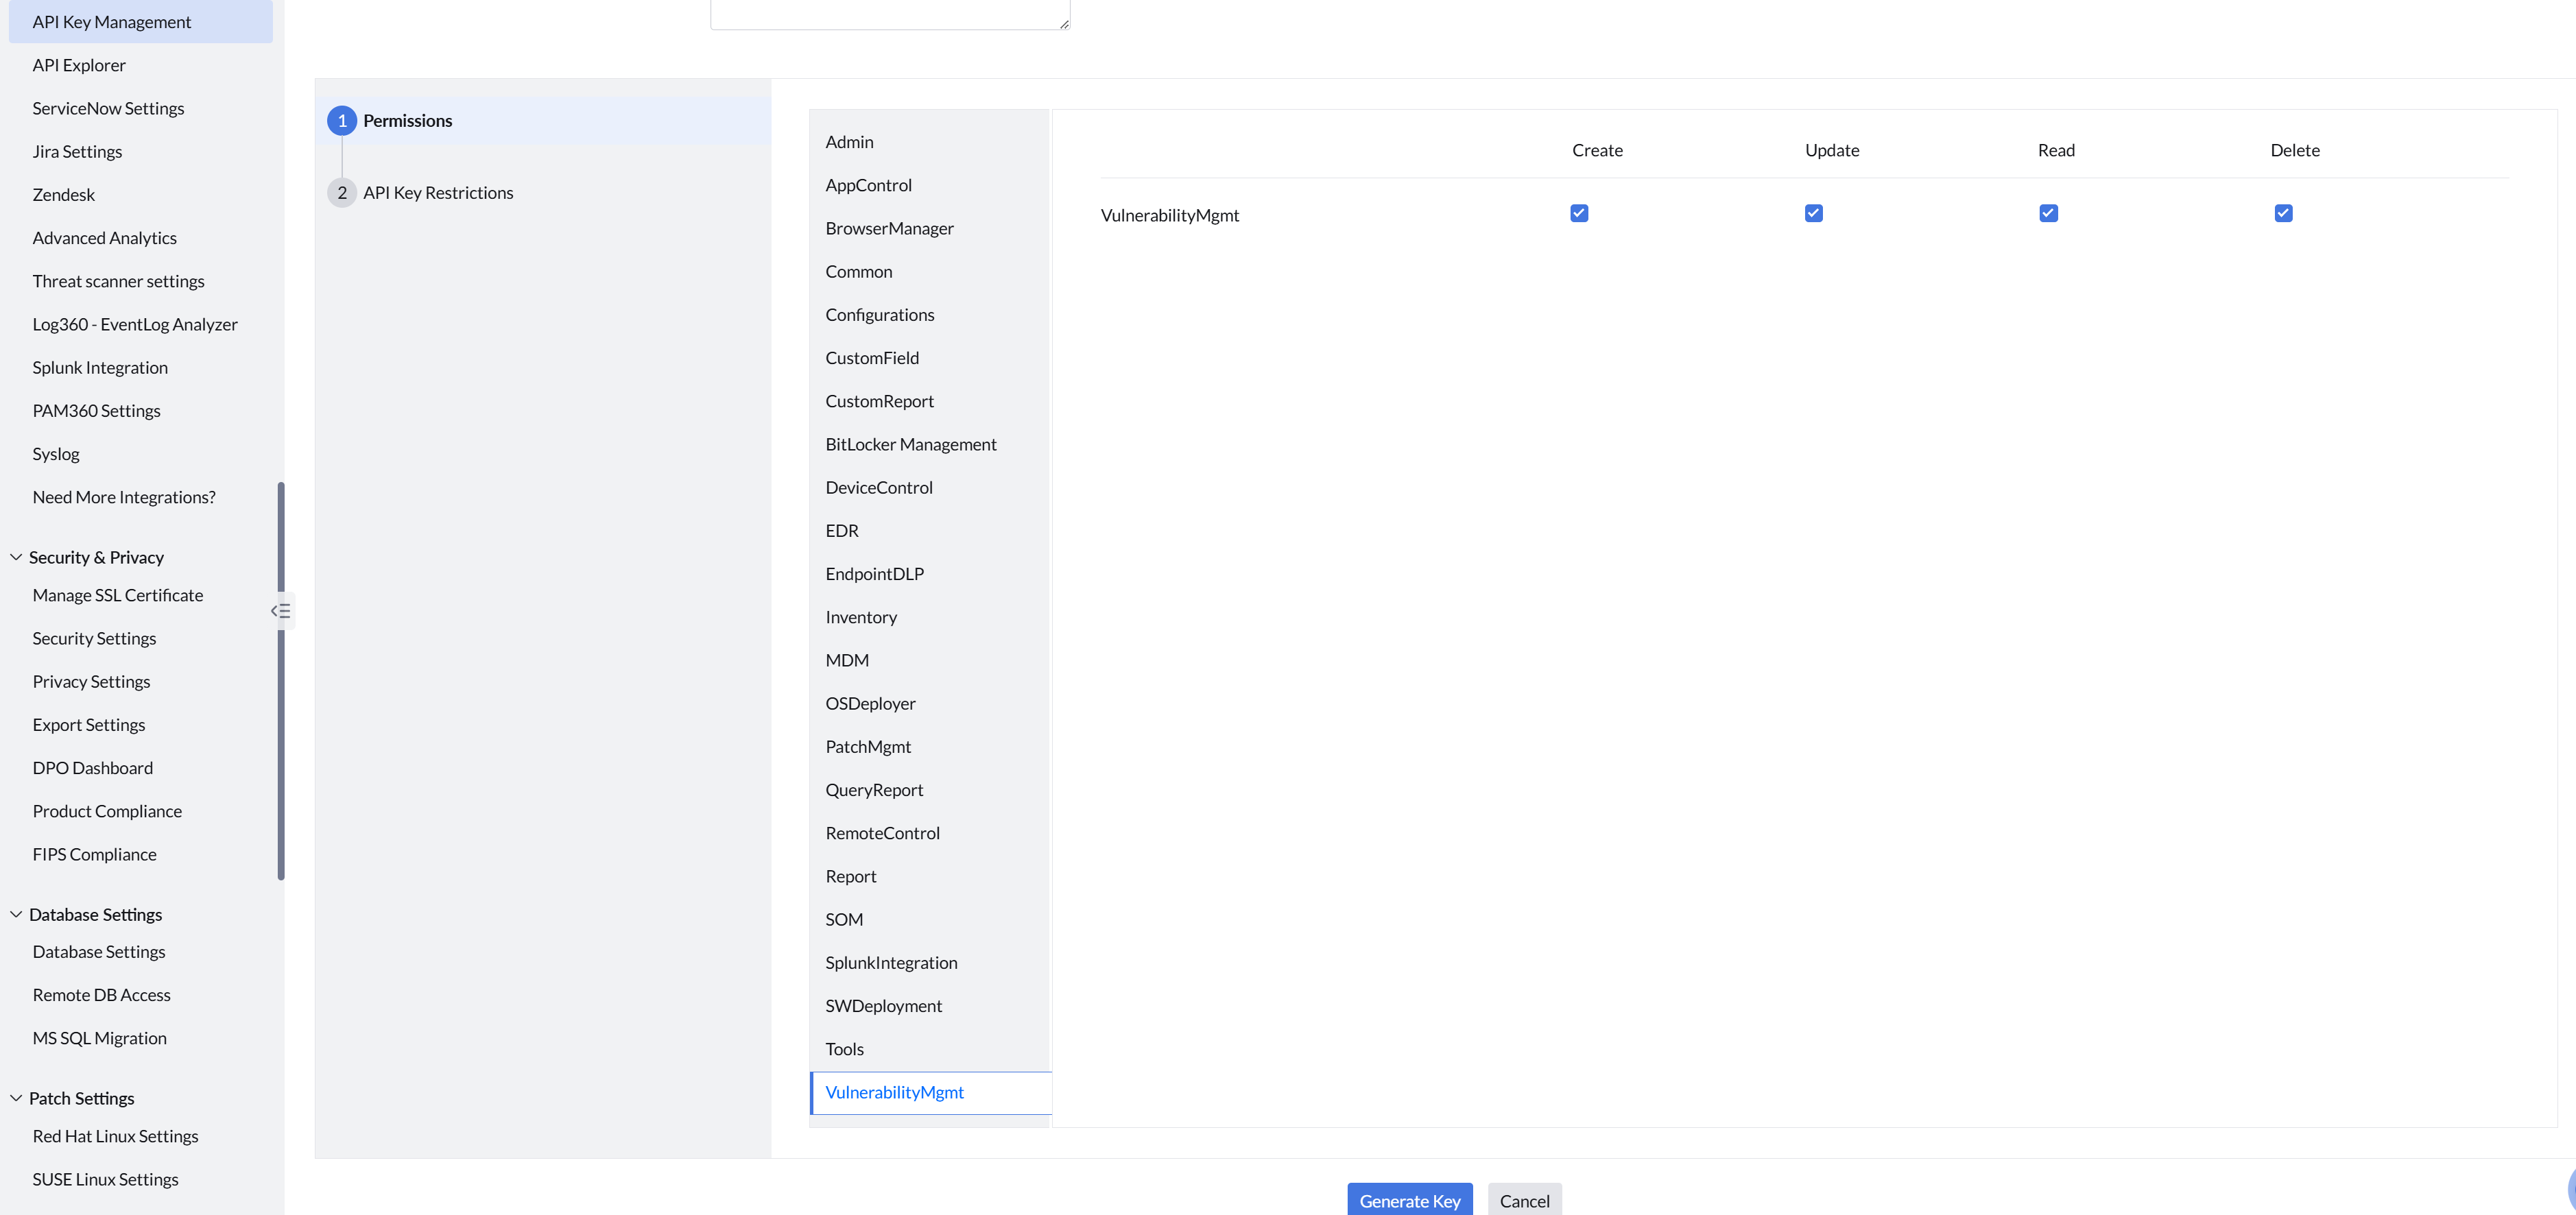Viewport: 2576px width, 1215px height.
Task: Uncheck VulnerabilityMgmt Update permission checkbox
Action: pyautogui.click(x=1813, y=213)
